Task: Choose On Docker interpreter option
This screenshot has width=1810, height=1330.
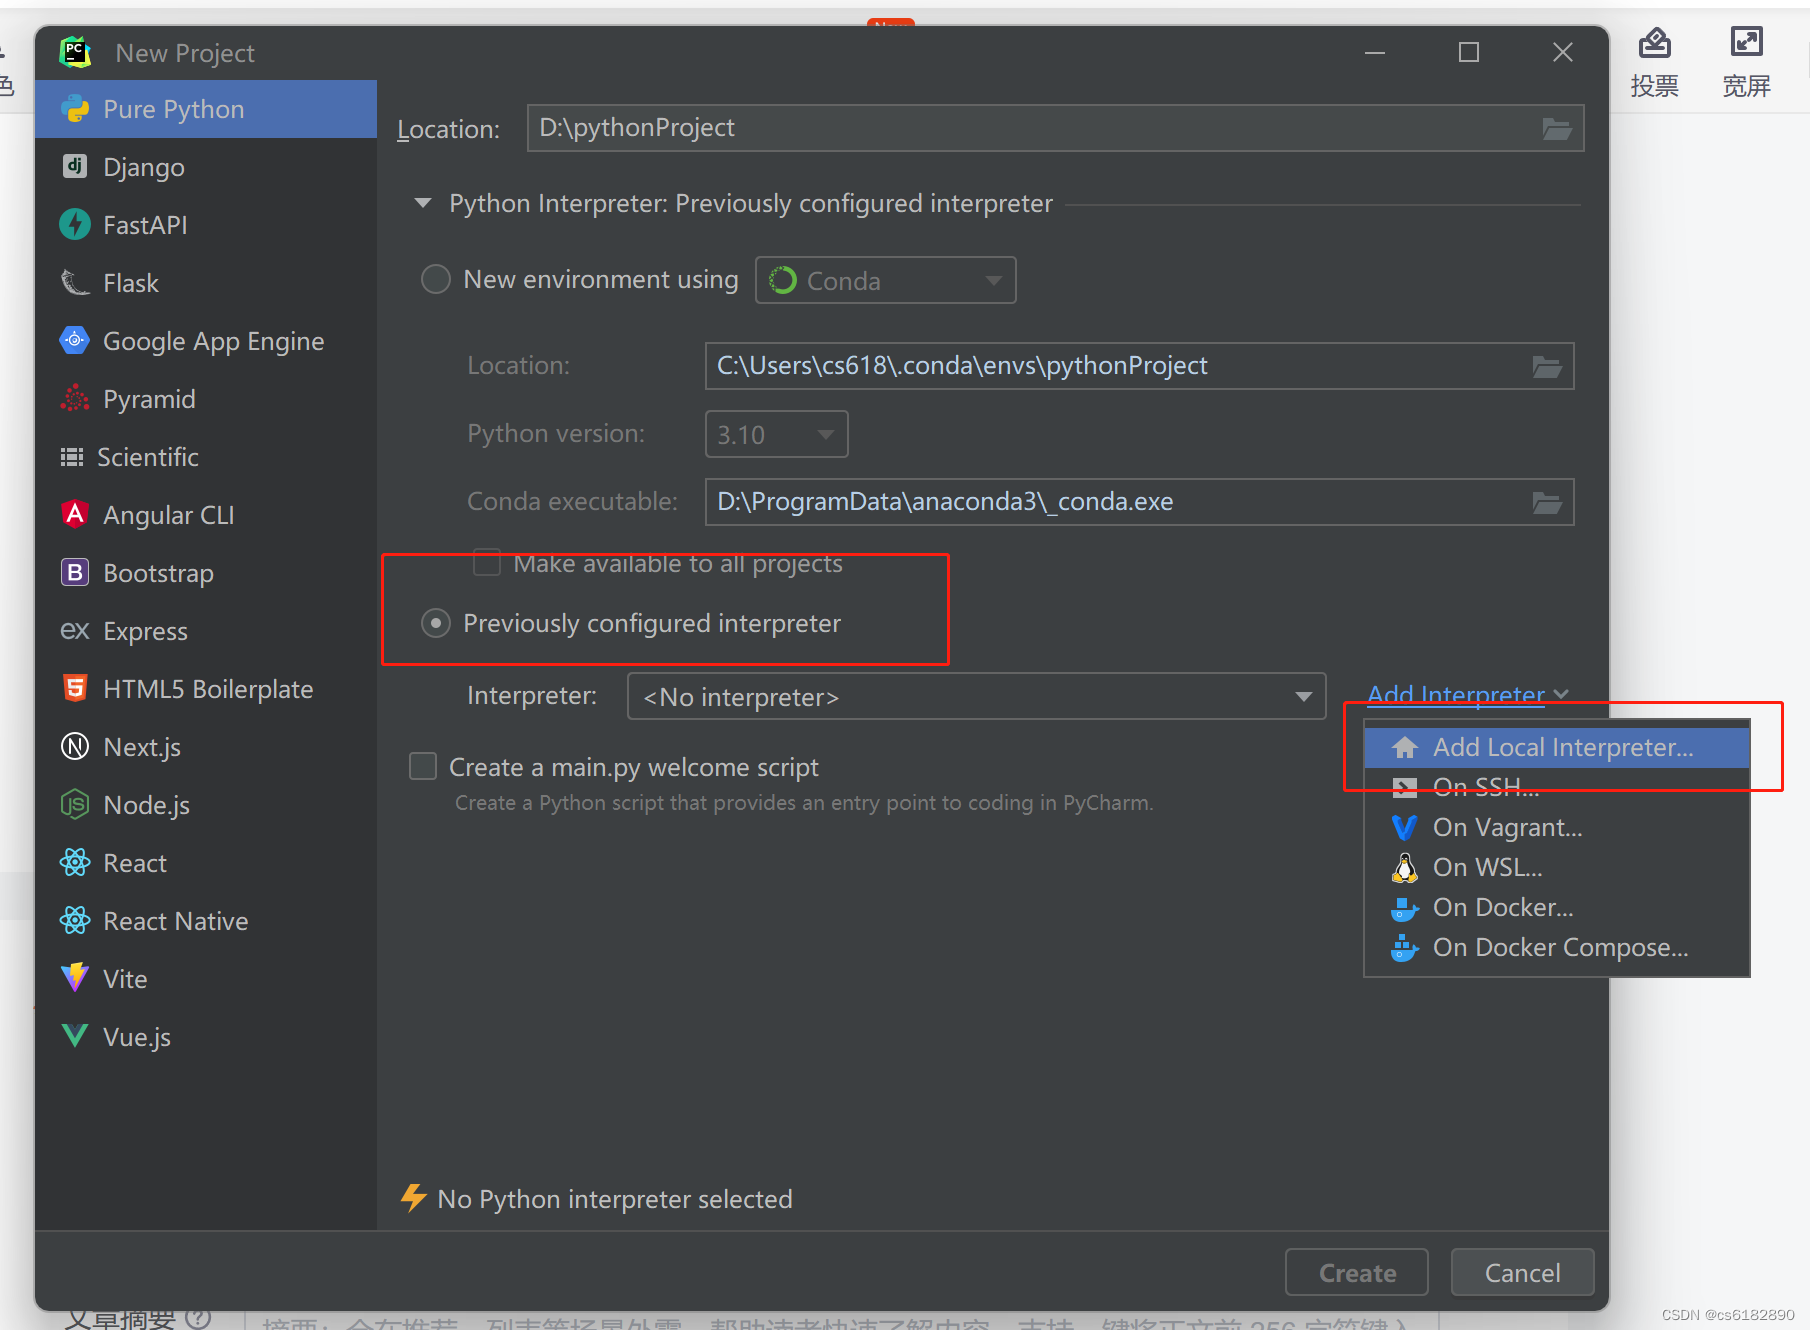Action: (x=1558, y=907)
